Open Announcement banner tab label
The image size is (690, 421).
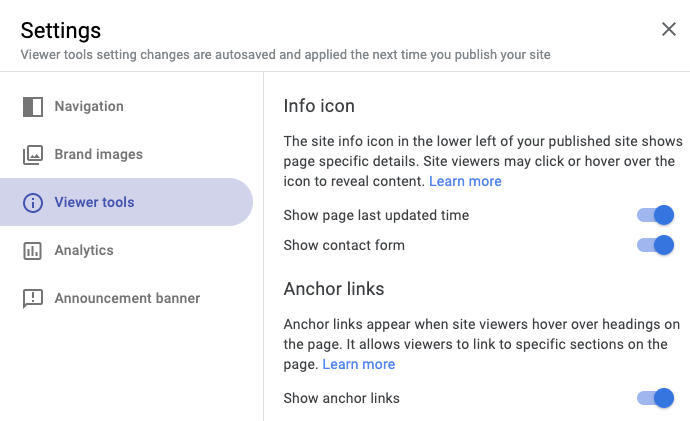(127, 299)
